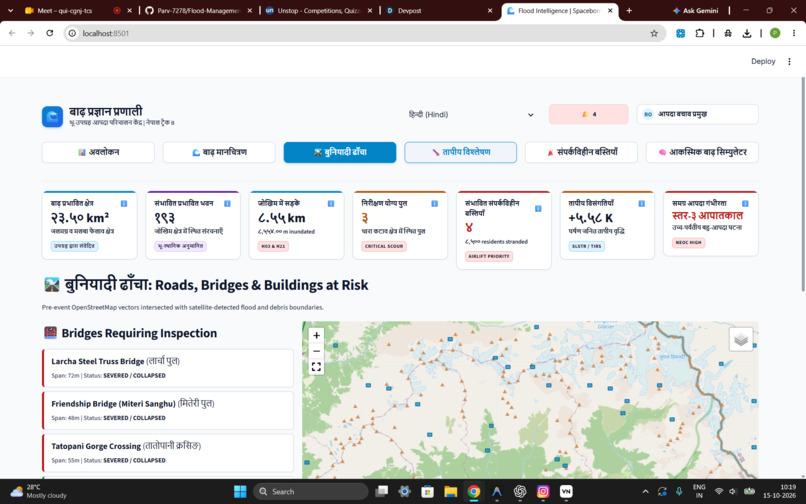Click the CRITICAL SCOUR badge
Screen dimensions: 806x504
click(384, 246)
